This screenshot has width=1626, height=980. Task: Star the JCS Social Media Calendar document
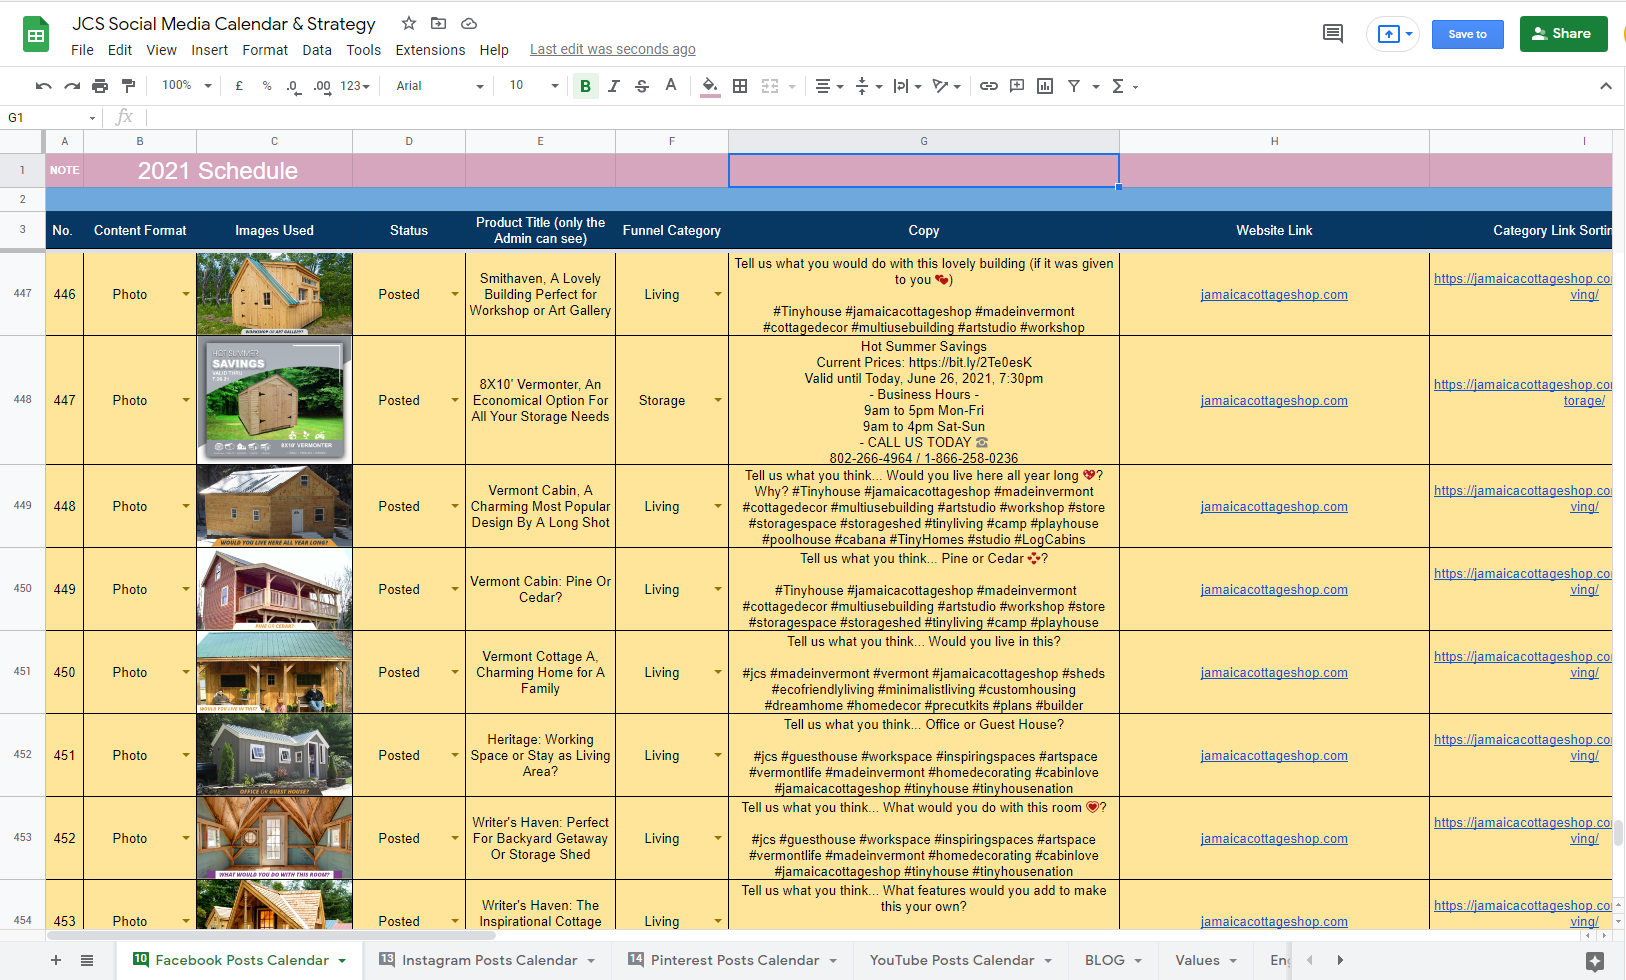click(408, 23)
